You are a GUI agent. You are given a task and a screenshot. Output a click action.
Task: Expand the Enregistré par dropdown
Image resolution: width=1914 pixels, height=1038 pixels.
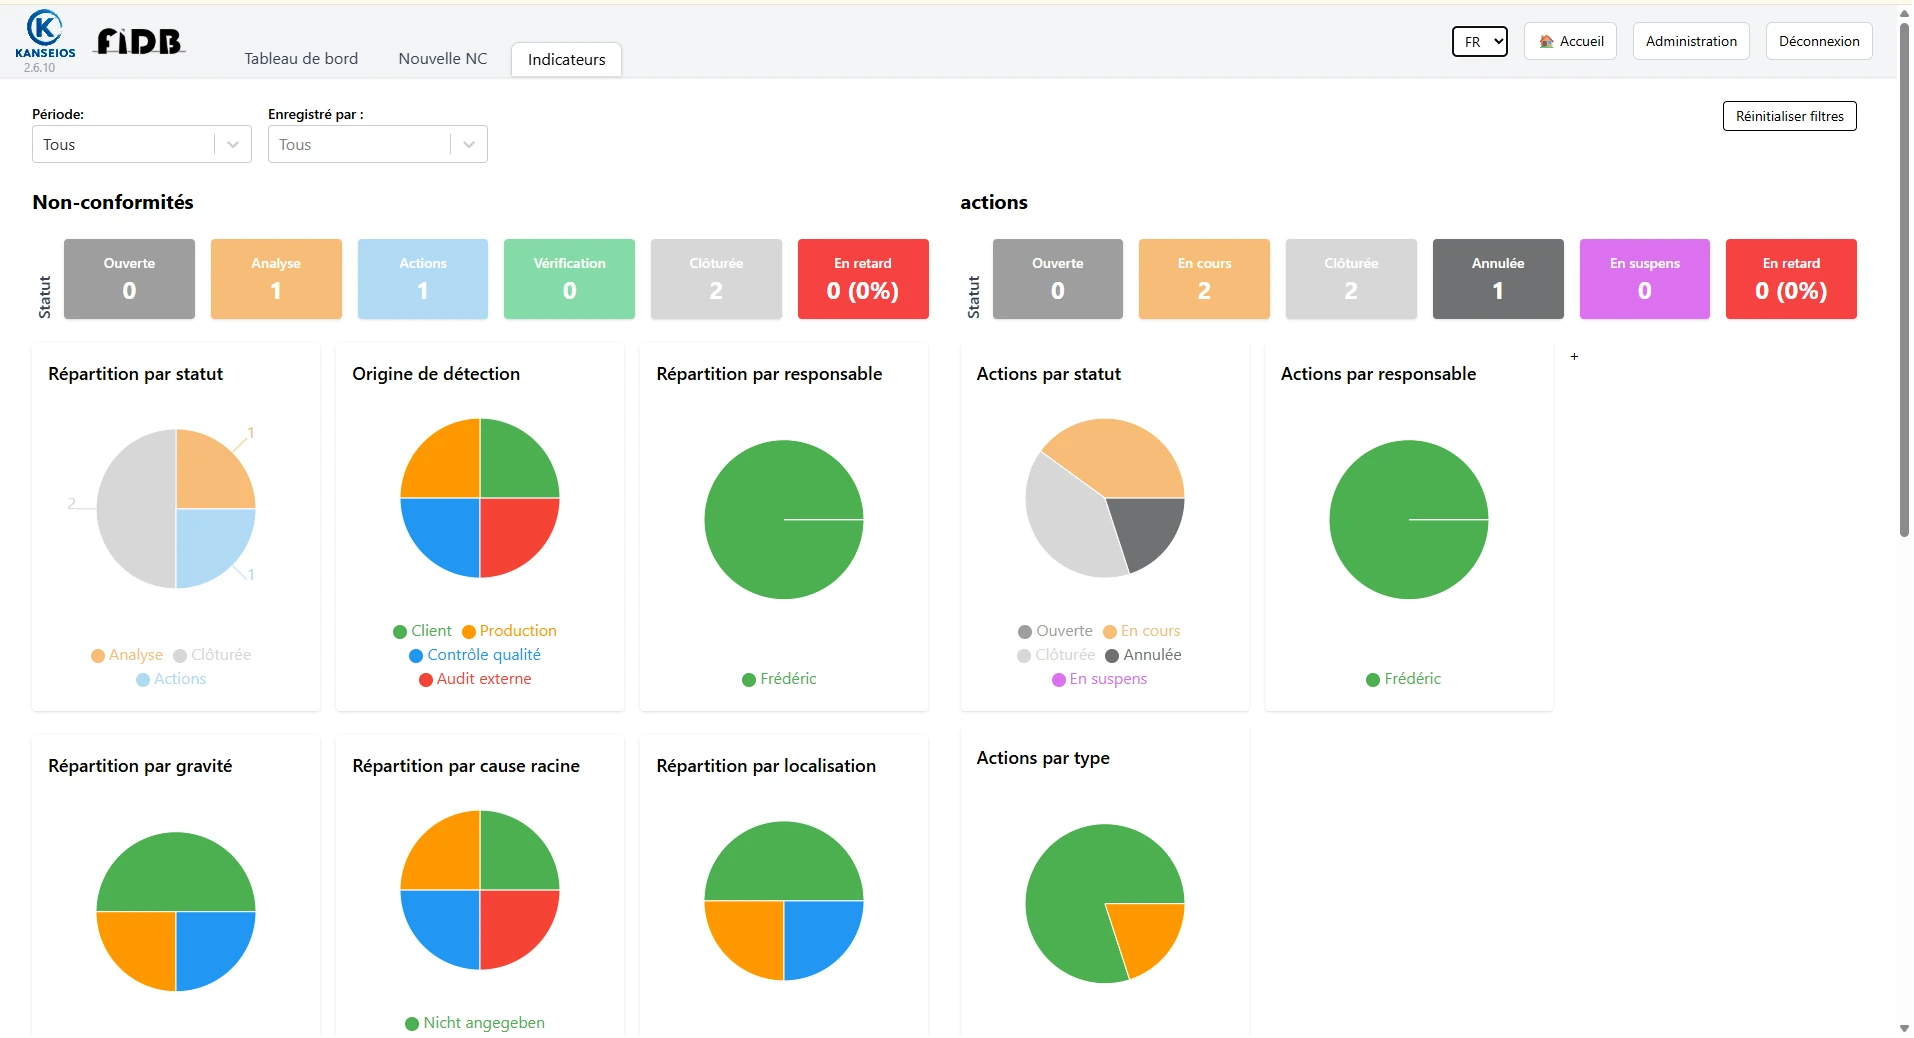click(377, 144)
